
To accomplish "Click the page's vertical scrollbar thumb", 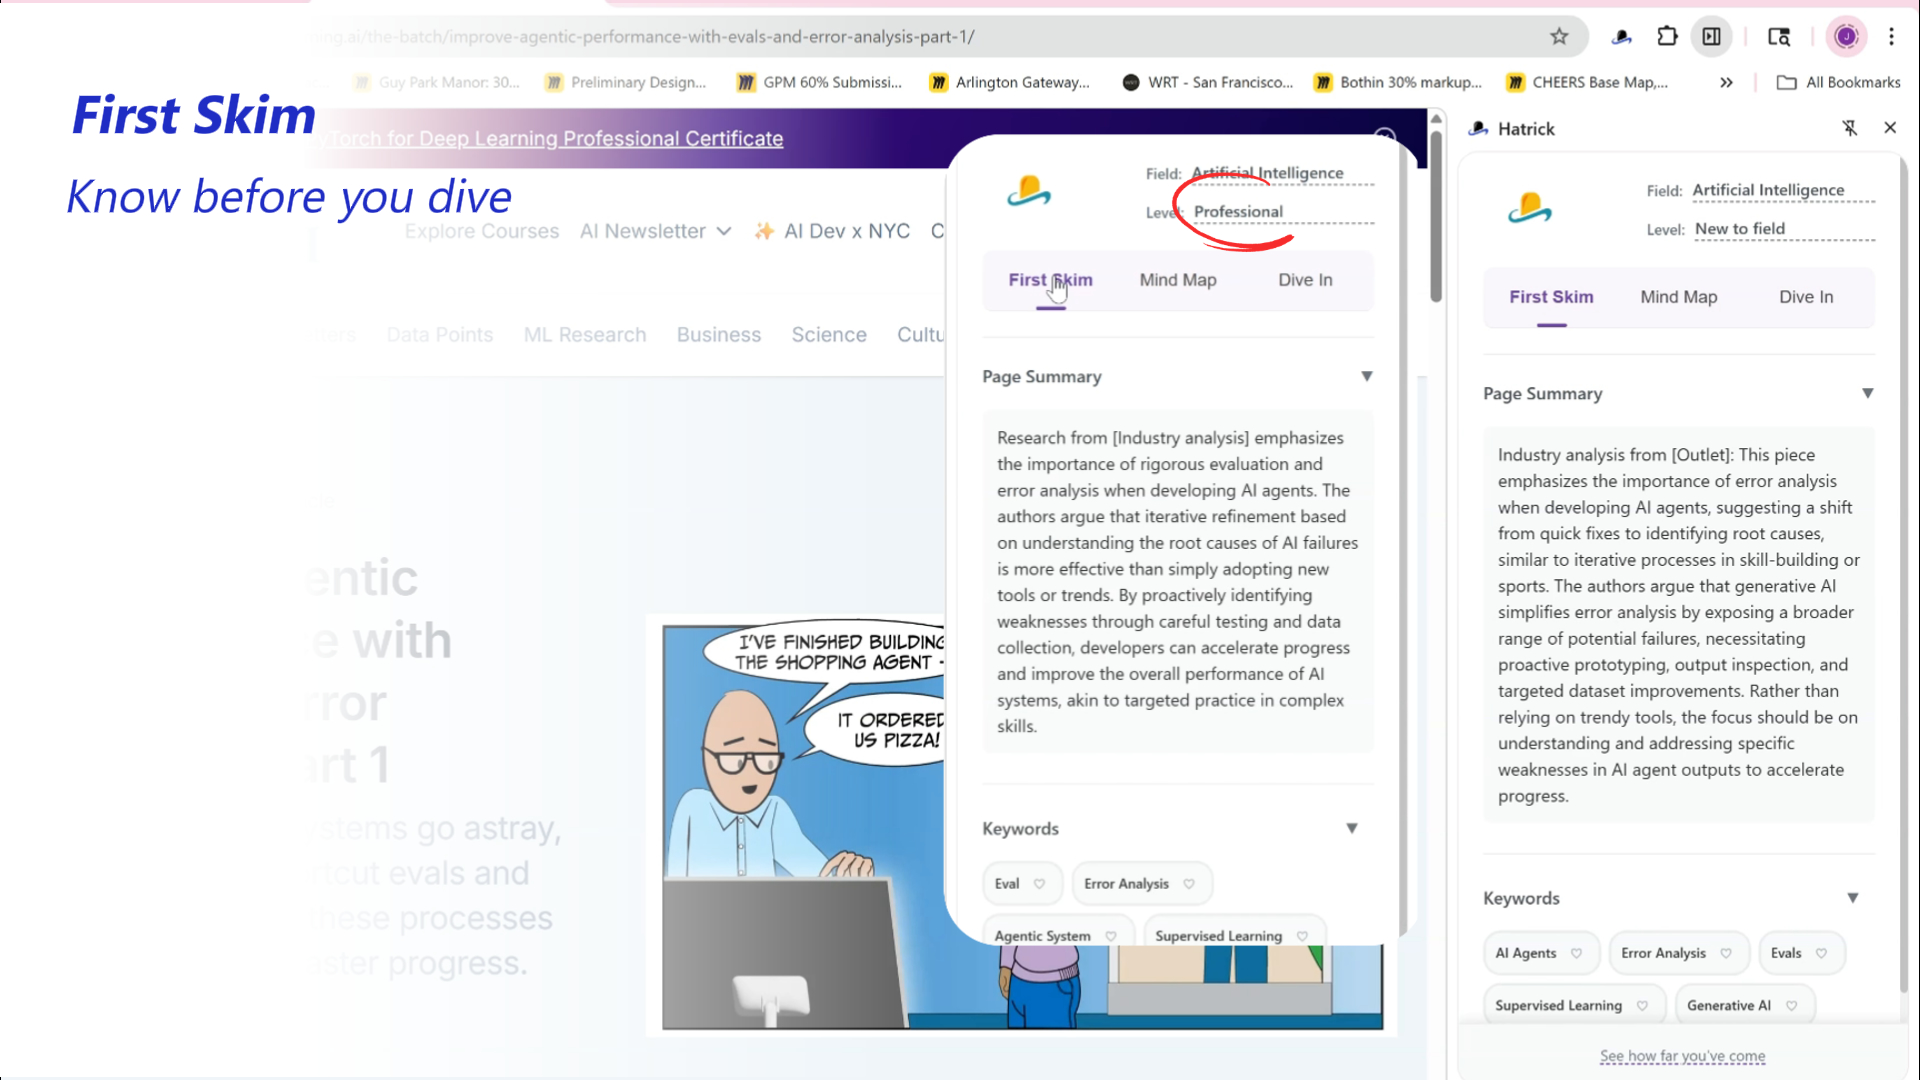I will click(x=1436, y=215).
